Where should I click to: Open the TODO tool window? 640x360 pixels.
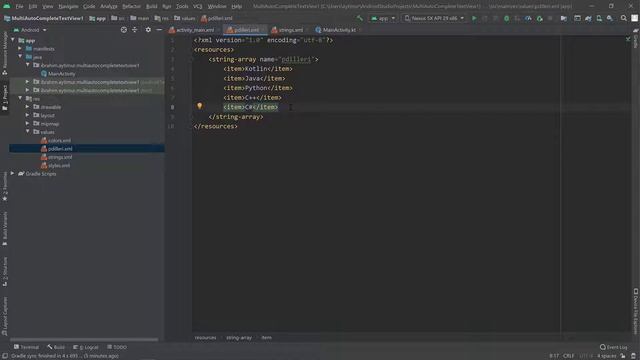[x=117, y=347]
